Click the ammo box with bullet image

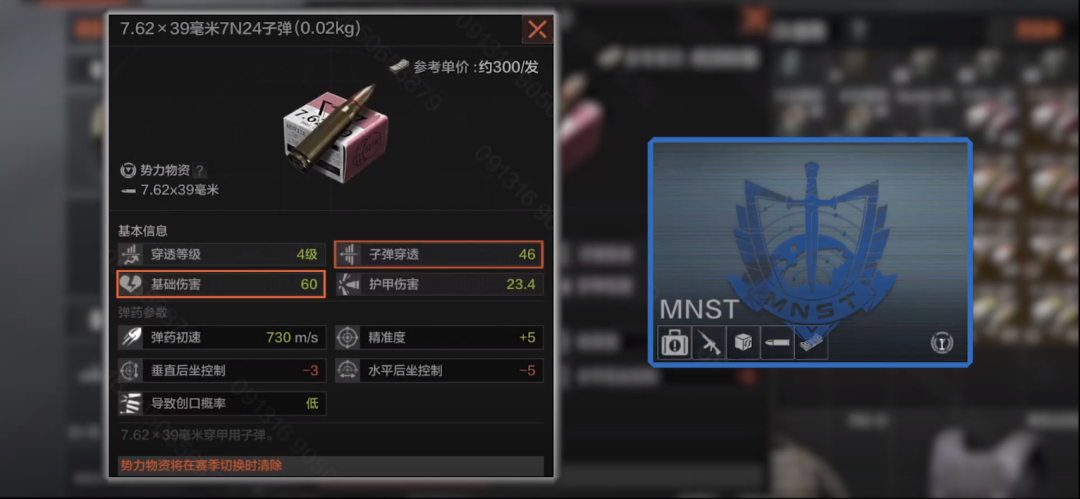click(x=335, y=132)
